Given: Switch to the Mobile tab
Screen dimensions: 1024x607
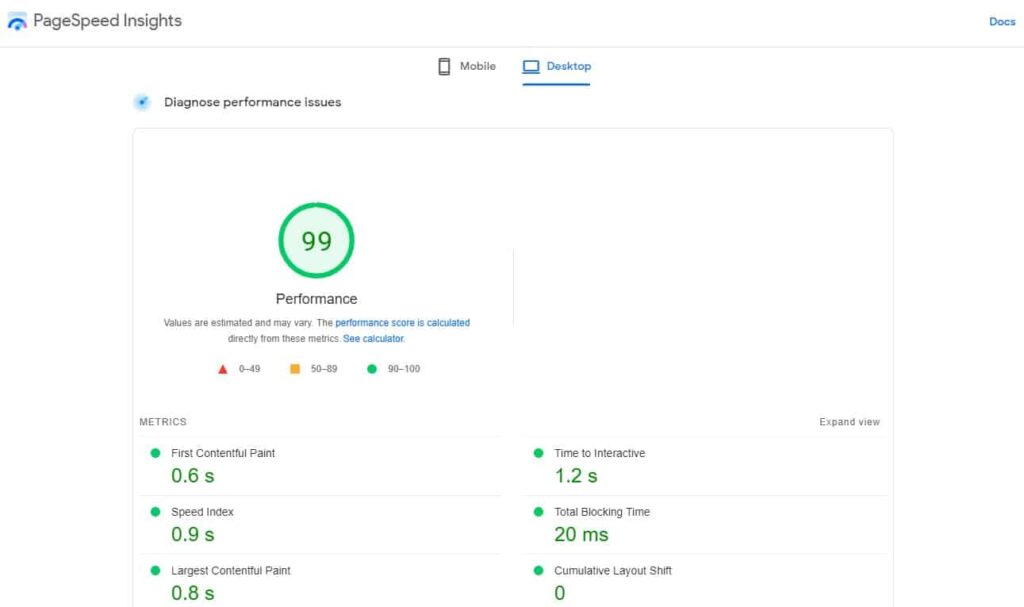Looking at the screenshot, I should coord(466,66).
